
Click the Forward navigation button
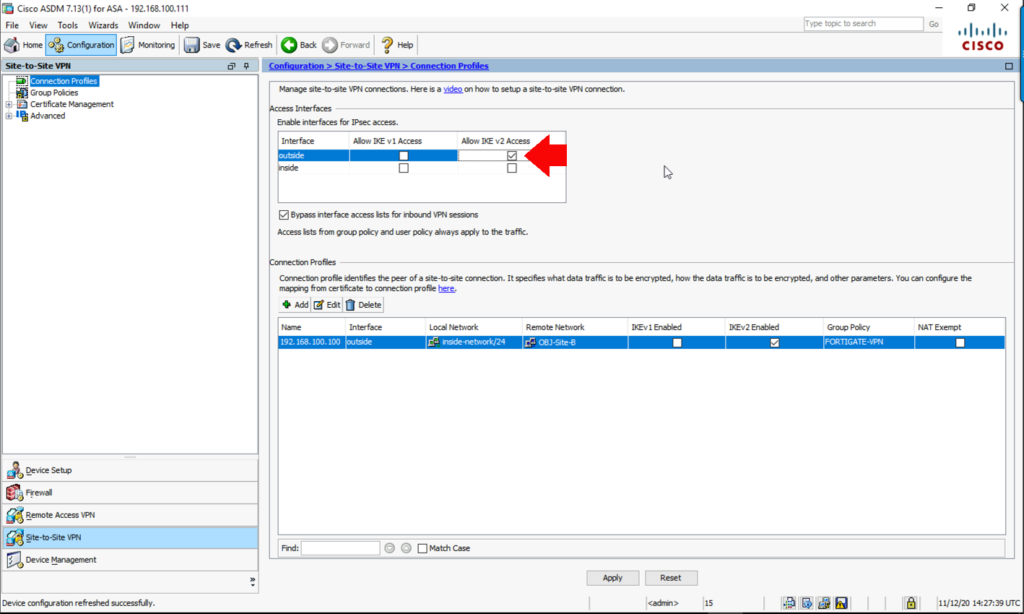347,45
